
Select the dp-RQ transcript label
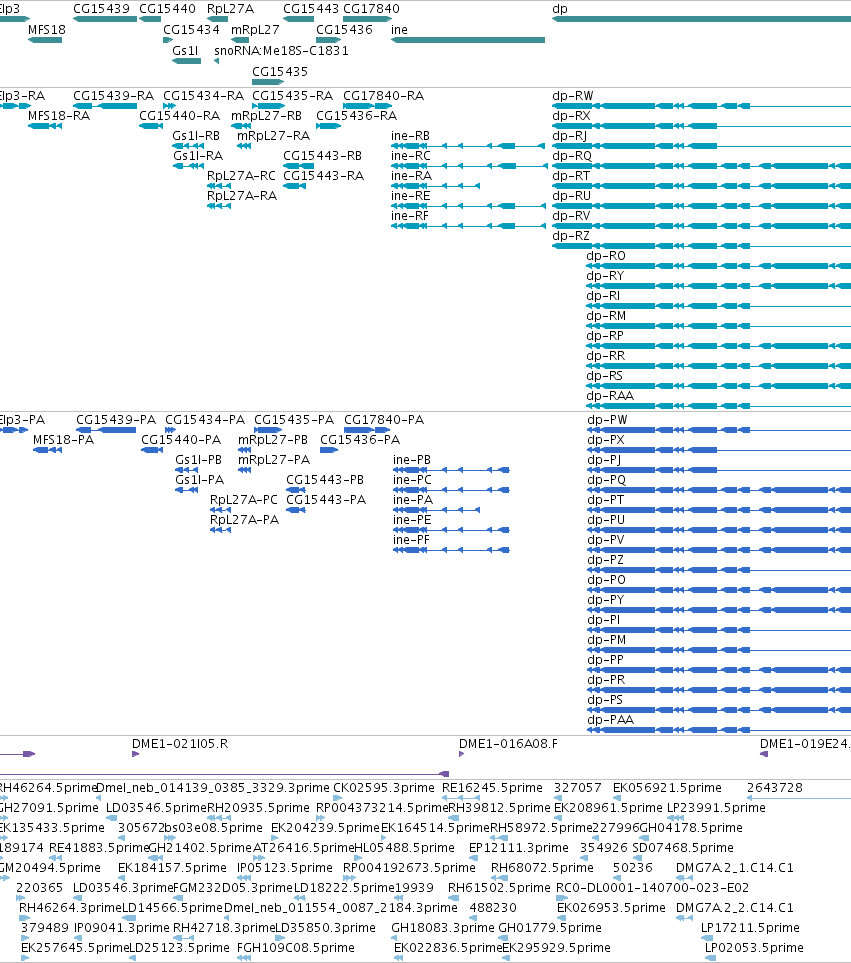click(572, 155)
